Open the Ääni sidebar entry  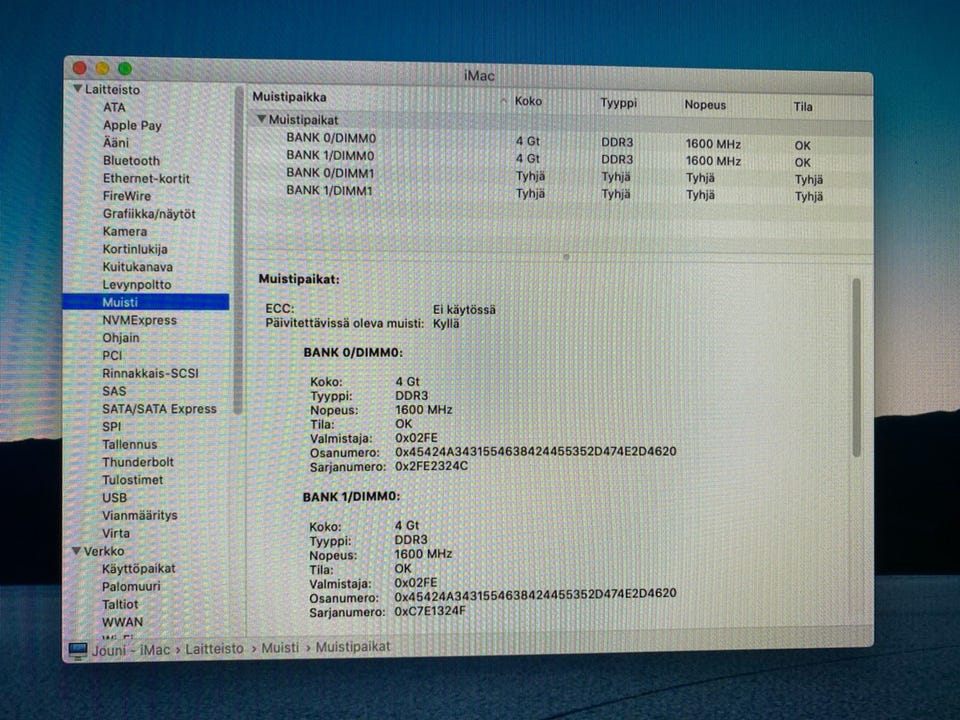tap(116, 143)
